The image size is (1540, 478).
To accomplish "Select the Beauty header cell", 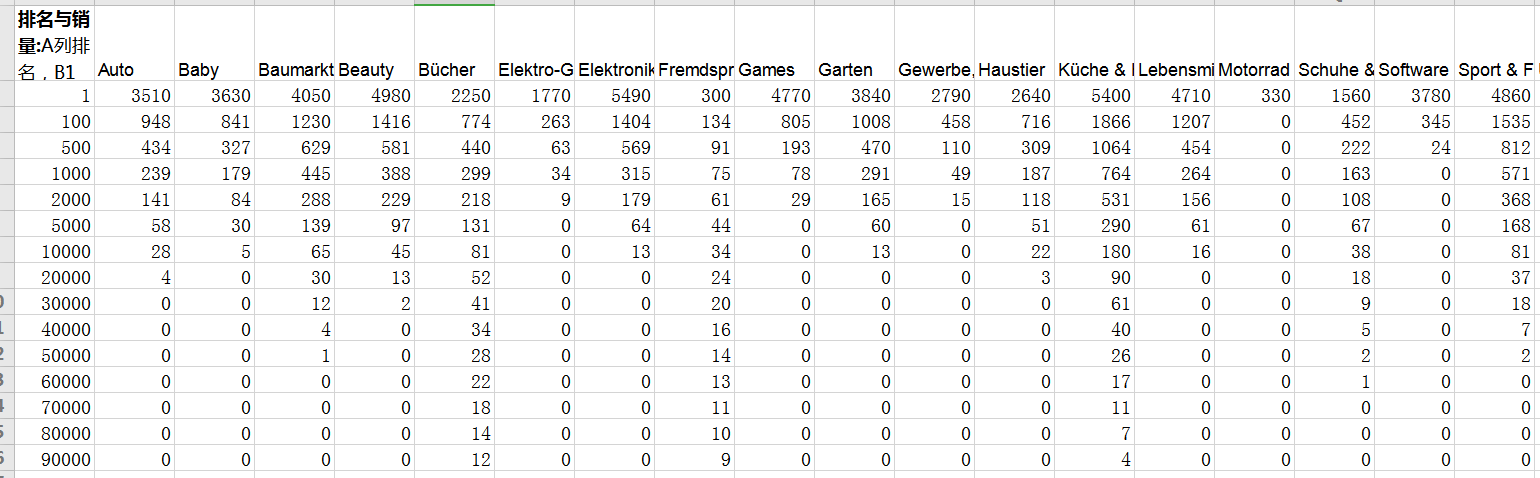I will 374,44.
